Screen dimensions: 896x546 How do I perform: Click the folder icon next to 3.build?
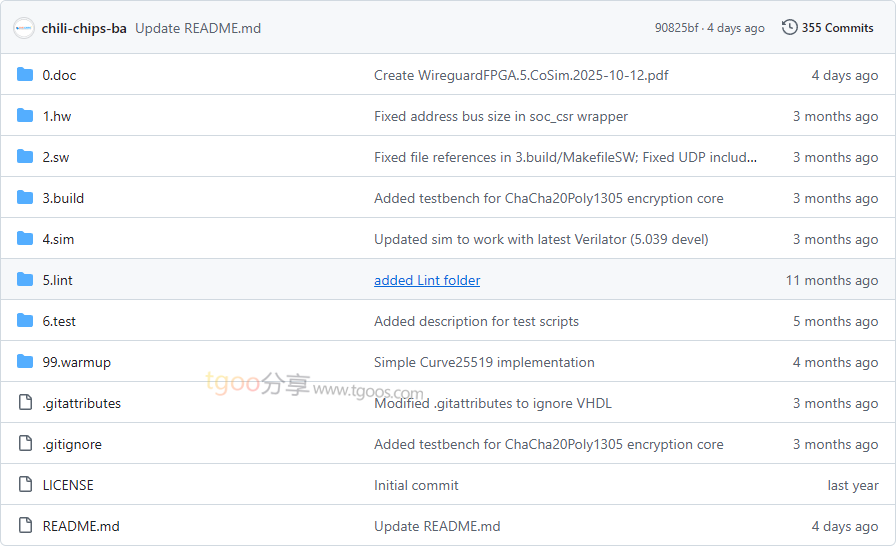(25, 198)
